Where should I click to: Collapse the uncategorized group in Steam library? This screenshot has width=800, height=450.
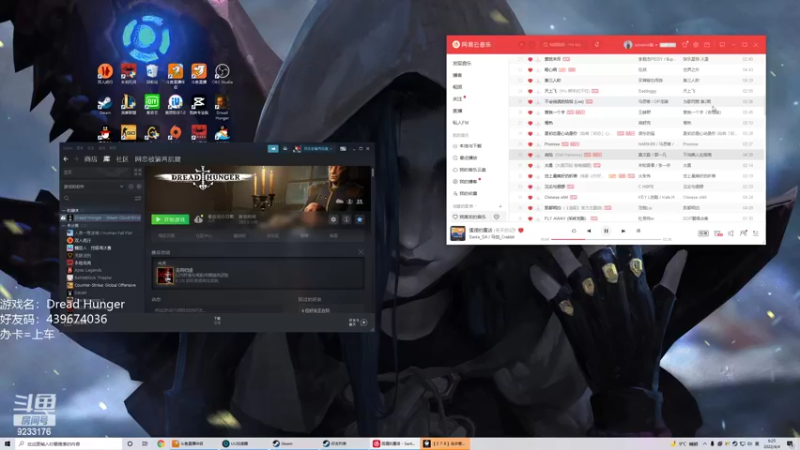coord(64,226)
